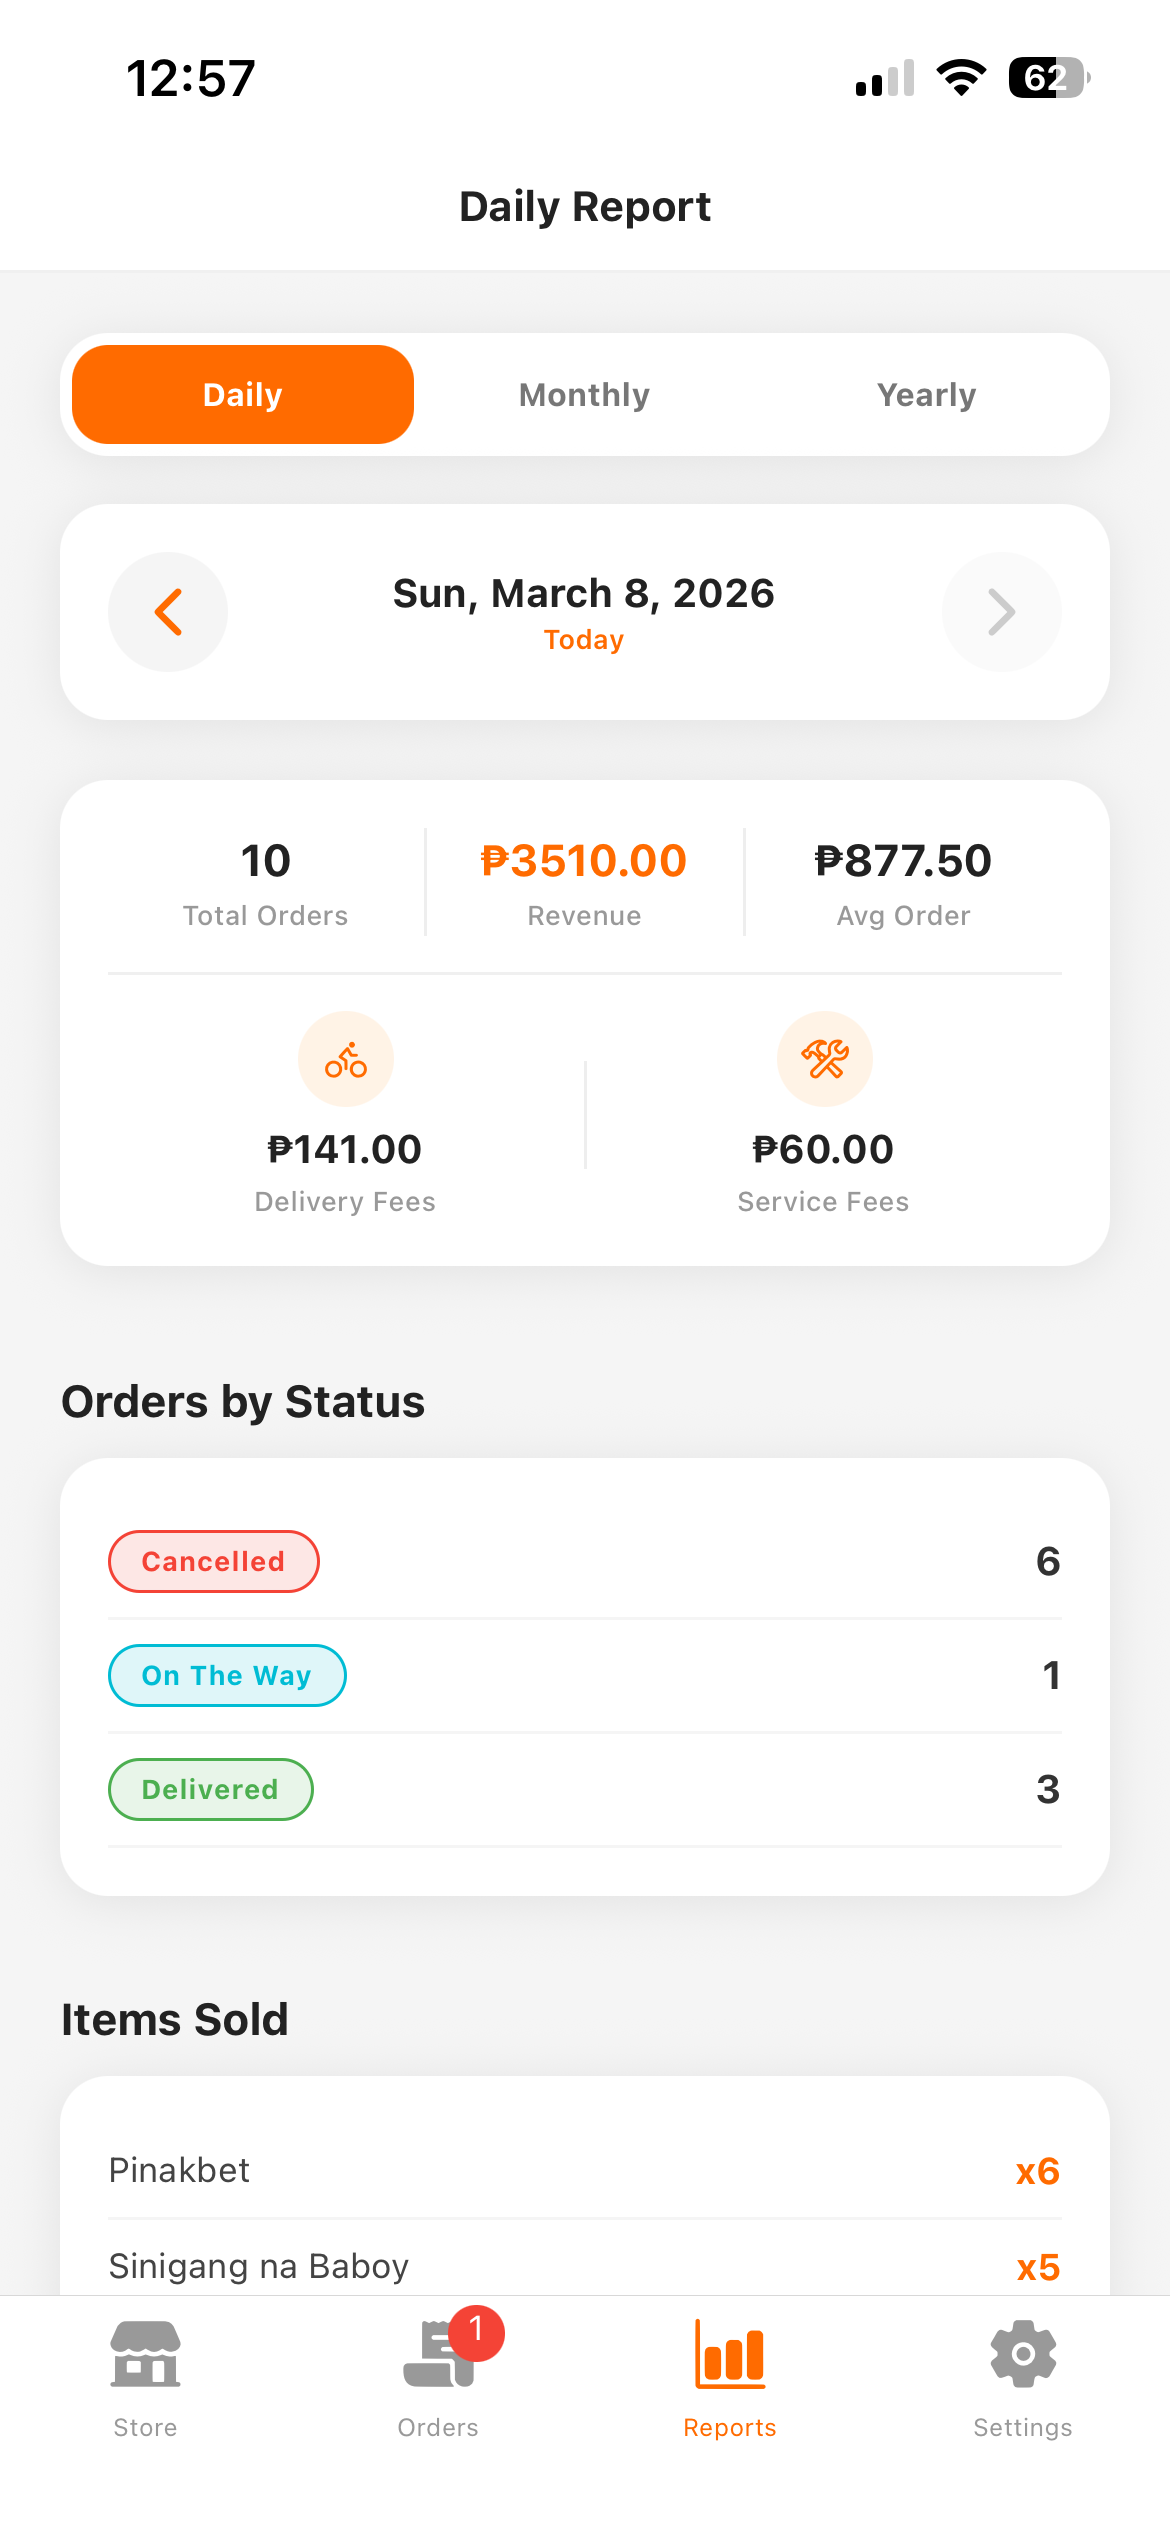Open the Pinakbet item row
Image resolution: width=1170 pixels, height=2532 pixels.
[584, 2171]
